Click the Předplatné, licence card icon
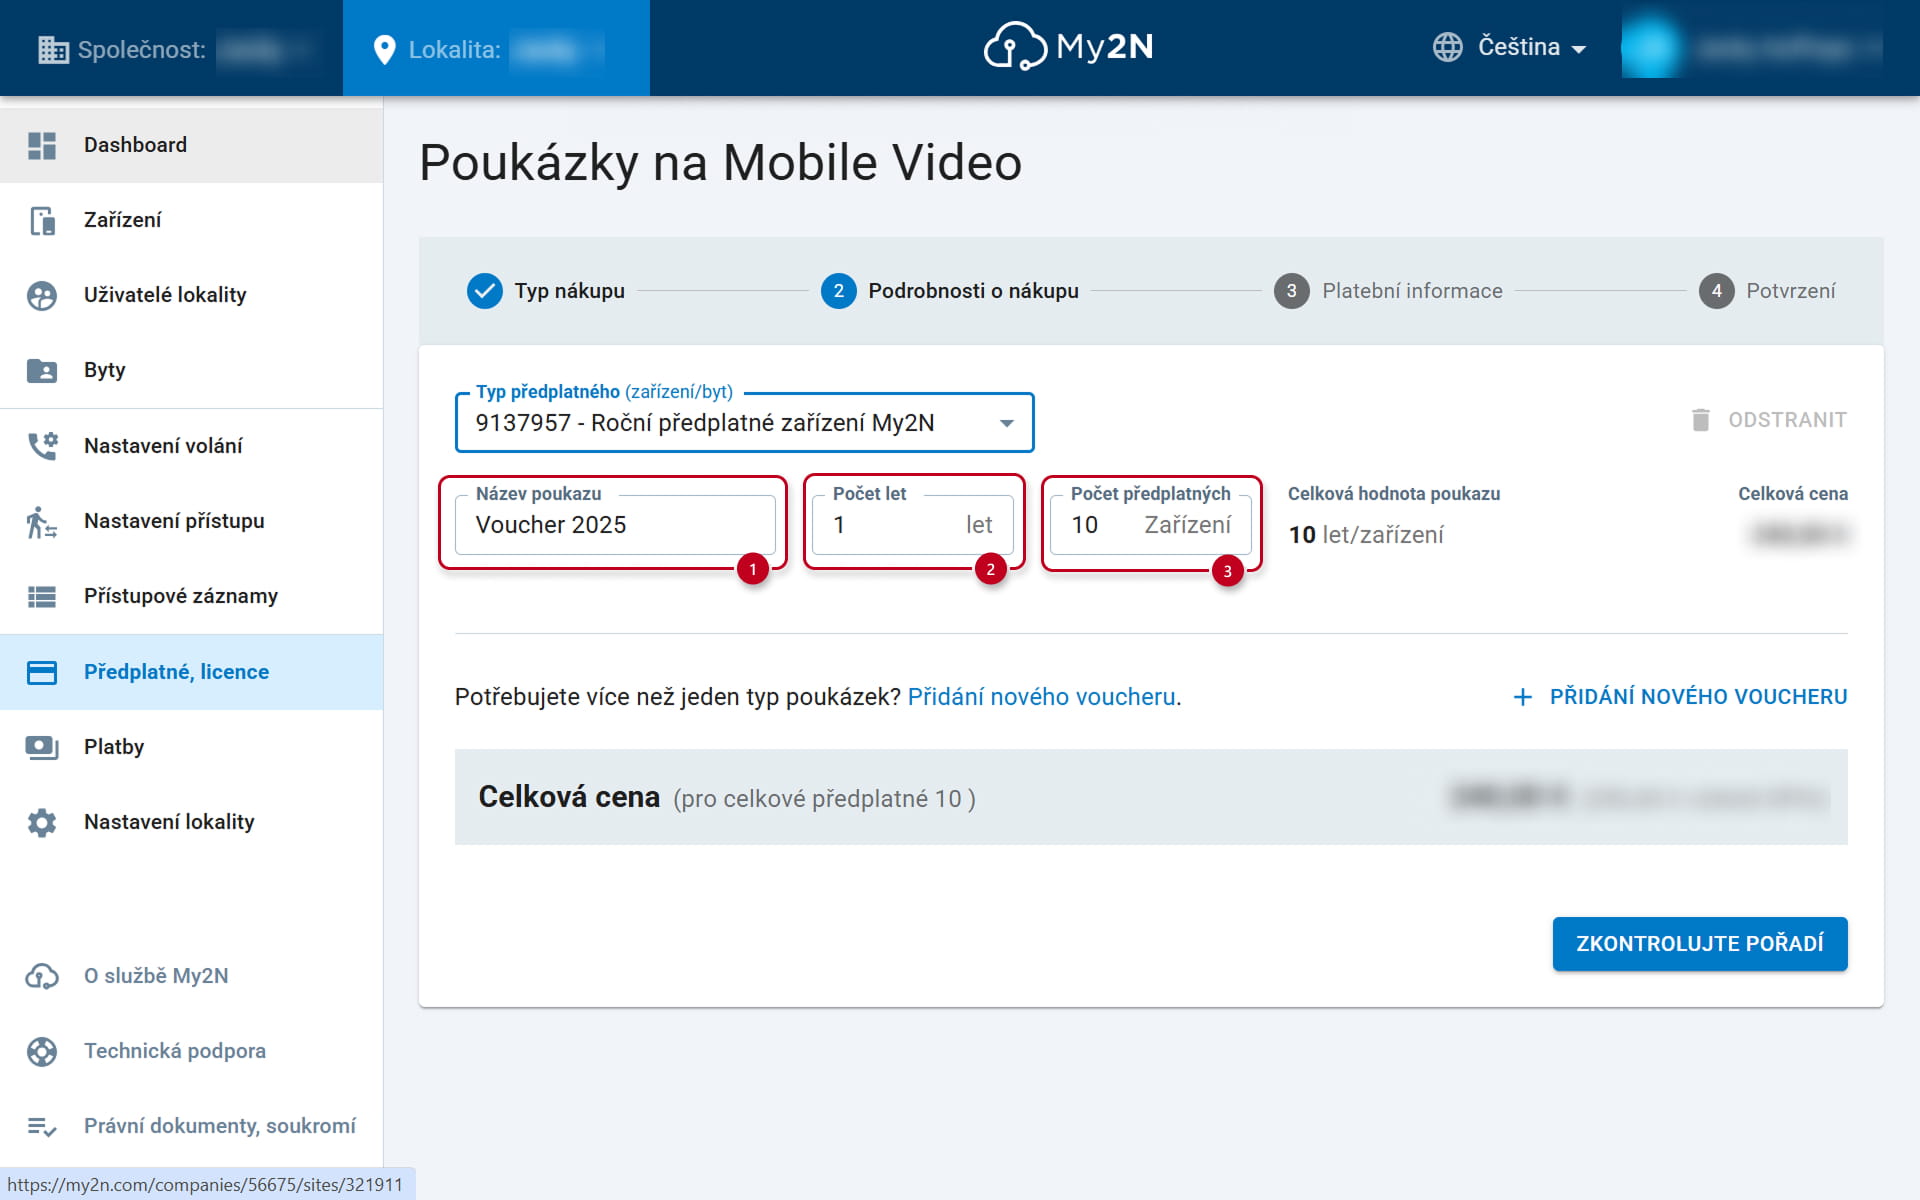This screenshot has width=1920, height=1200. point(42,672)
